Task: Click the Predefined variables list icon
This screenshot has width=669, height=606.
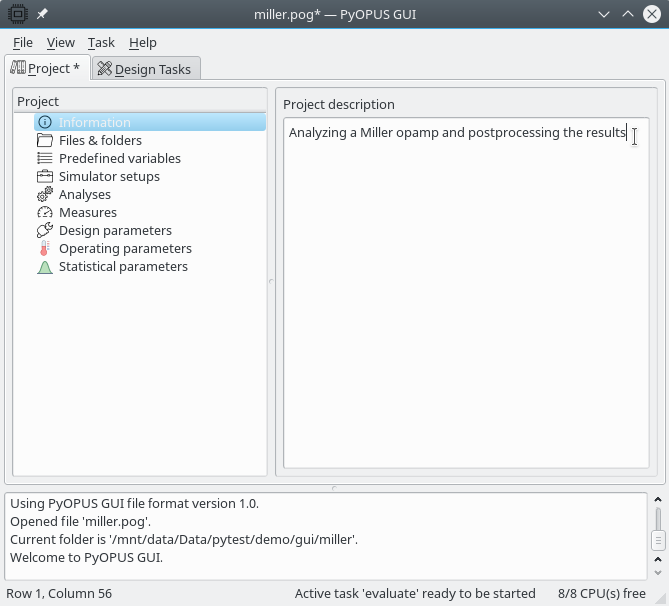Action: tap(44, 158)
